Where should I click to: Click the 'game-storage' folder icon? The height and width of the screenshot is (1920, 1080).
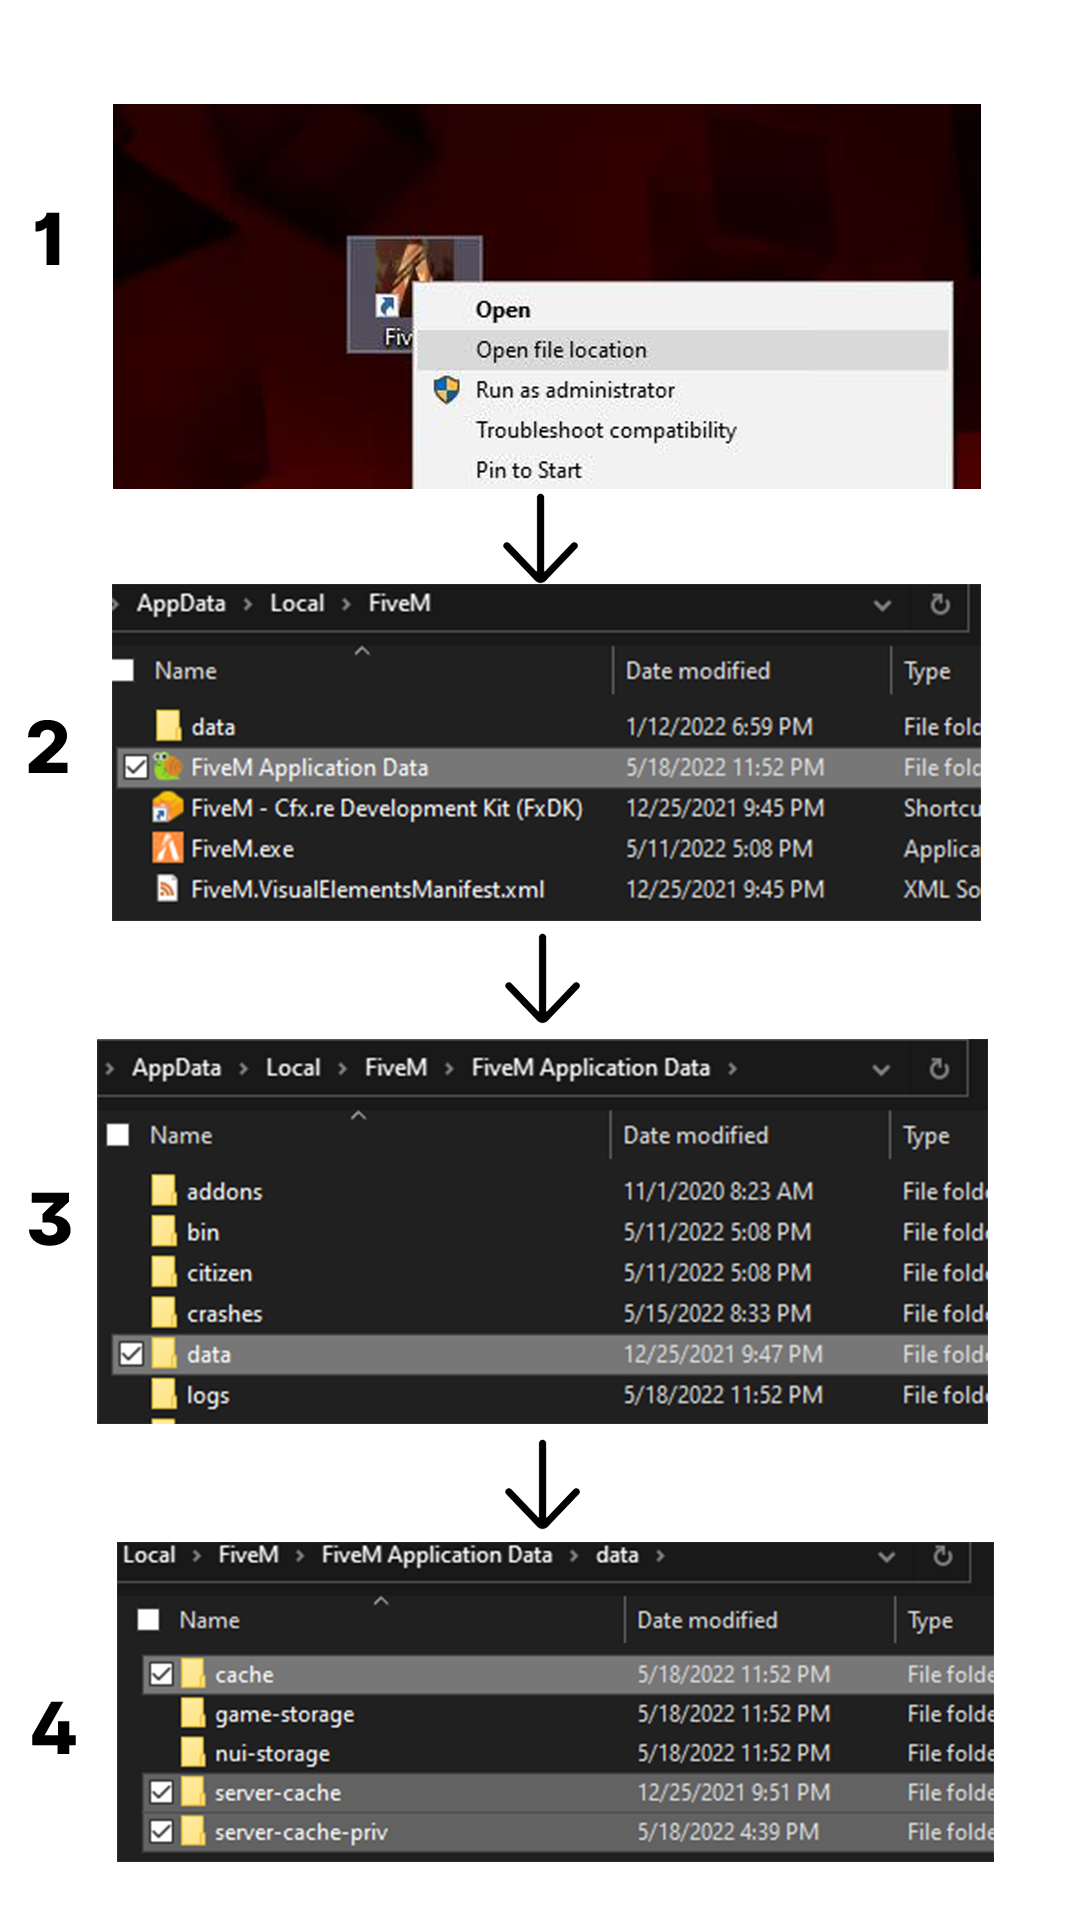(193, 1713)
